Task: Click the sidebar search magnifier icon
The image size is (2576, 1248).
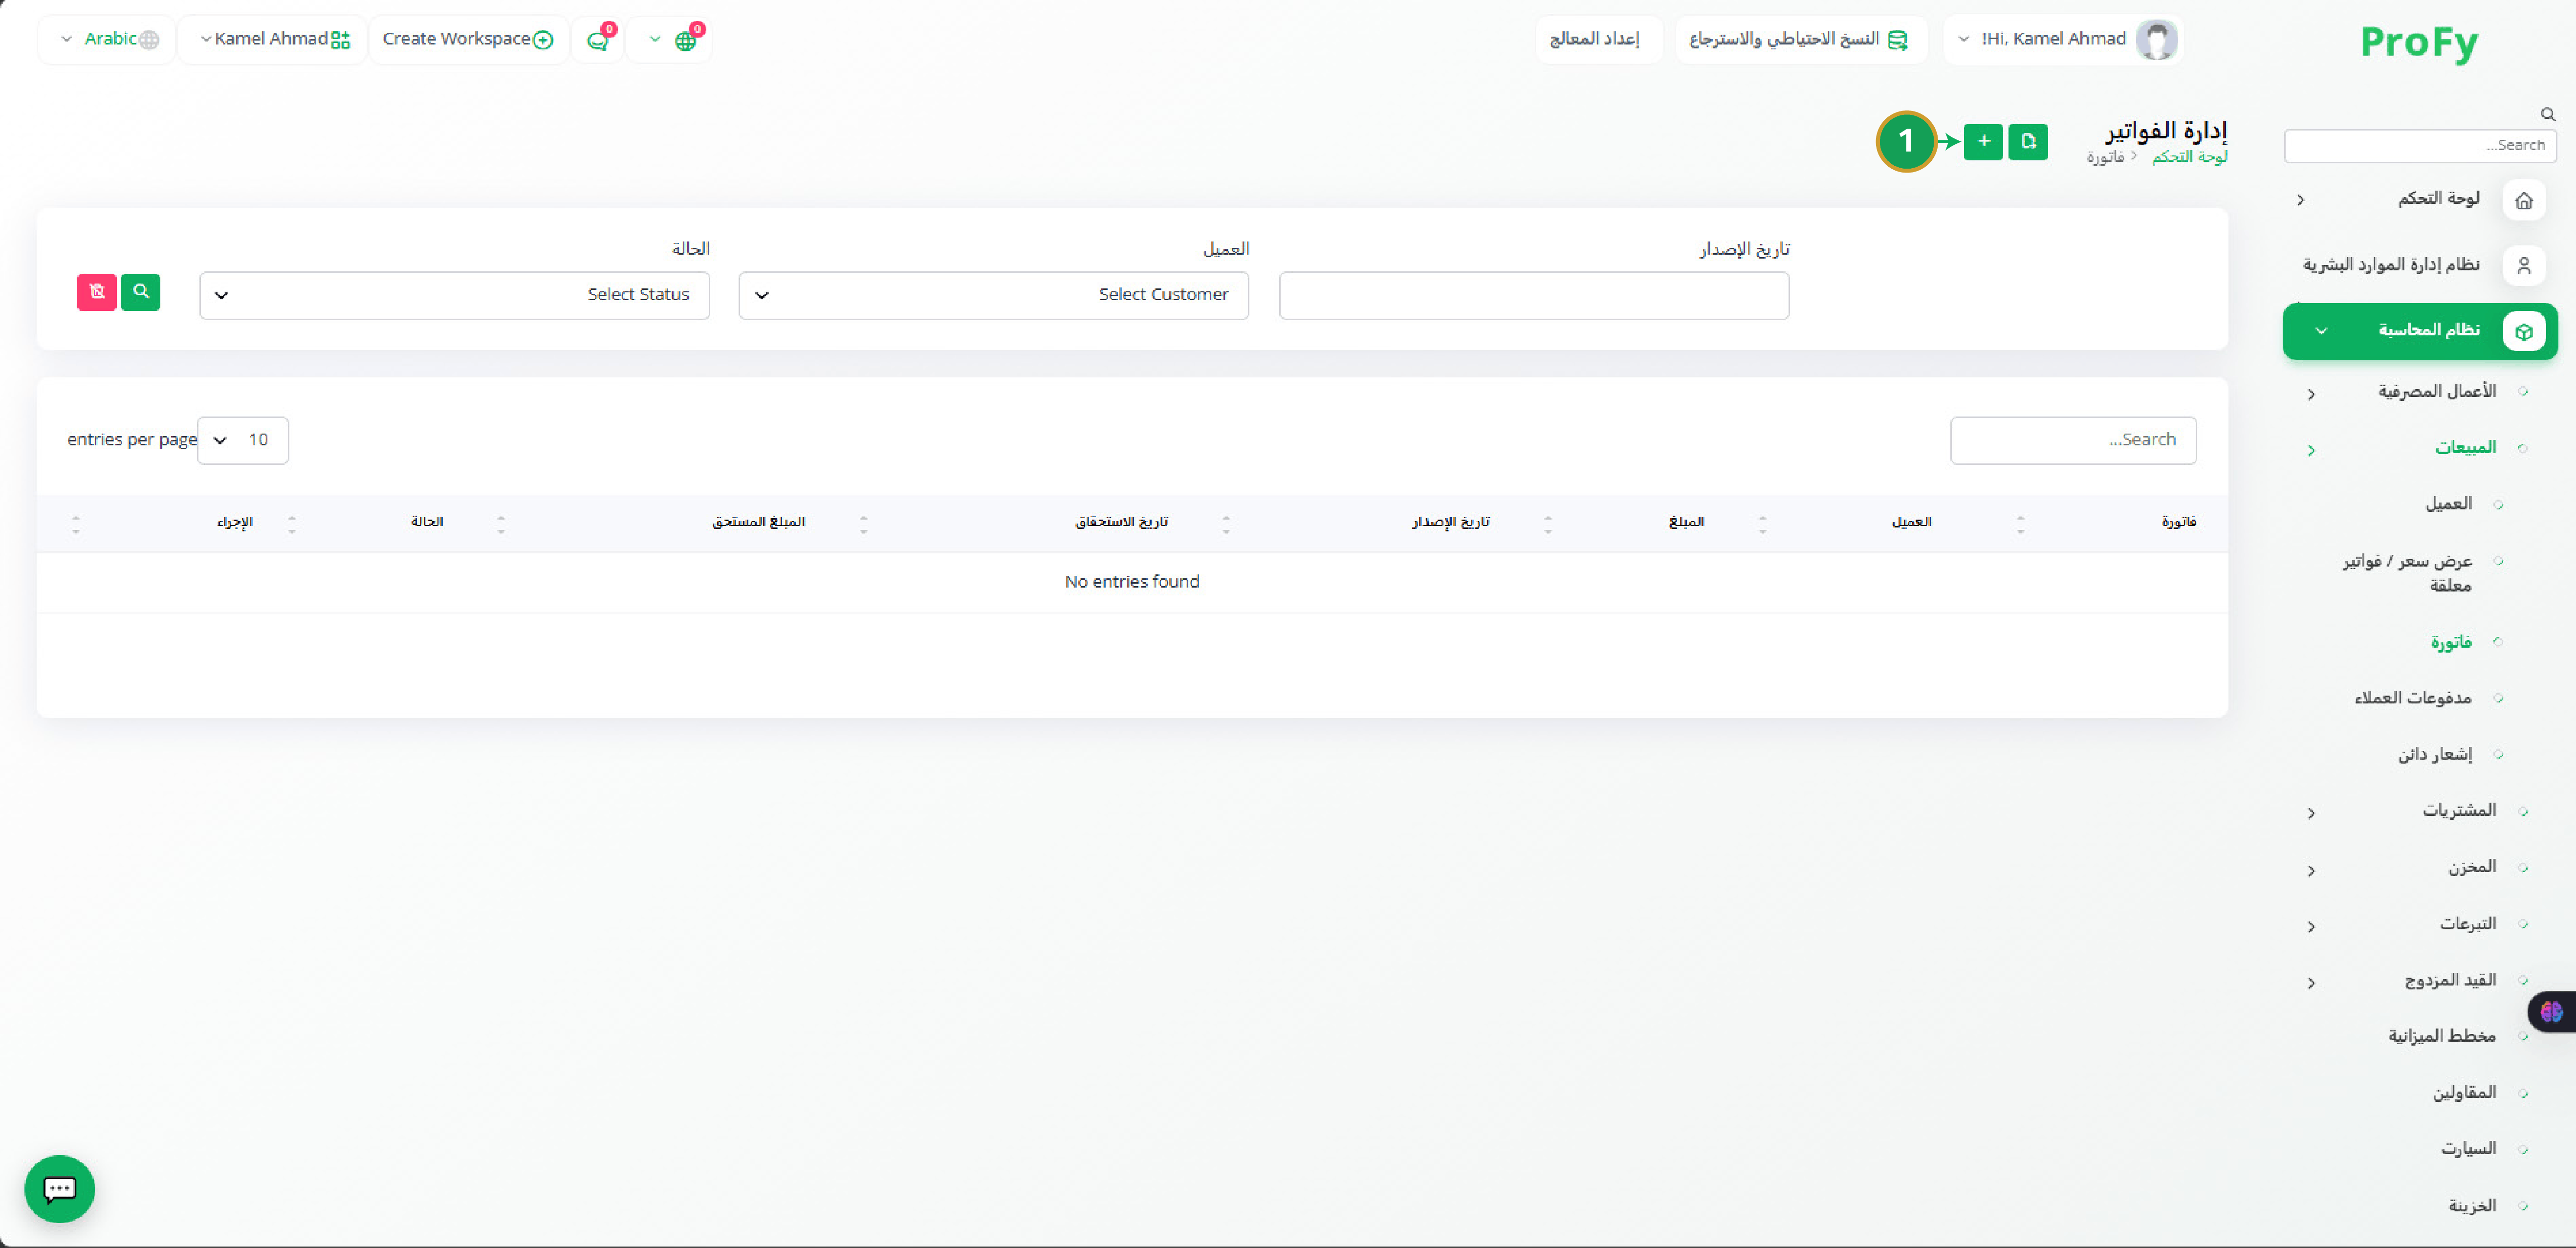Action: (2548, 114)
